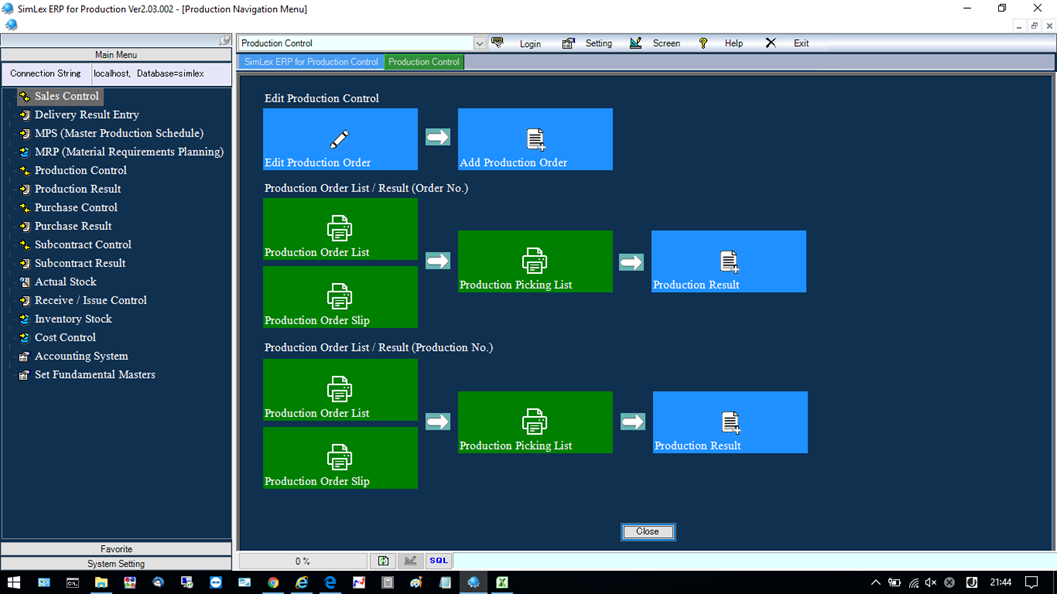Select Subcontract Result menu item

click(80, 263)
